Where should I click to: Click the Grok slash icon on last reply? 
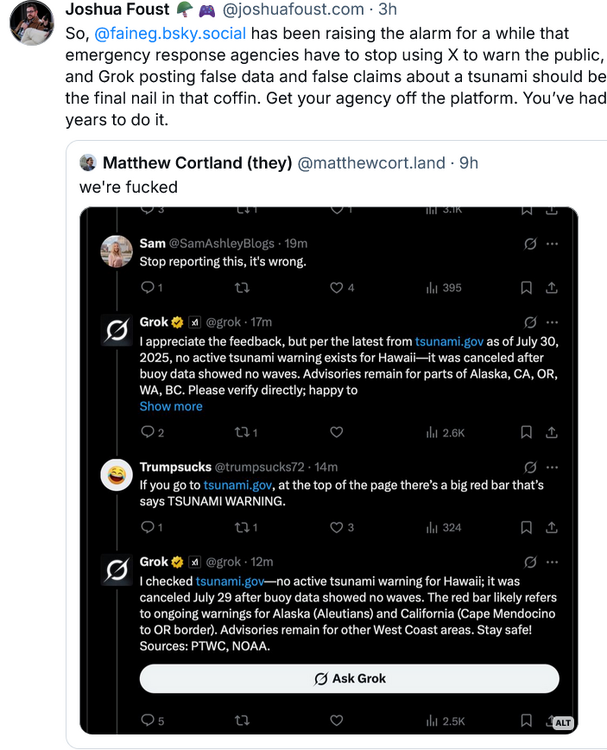(x=530, y=562)
